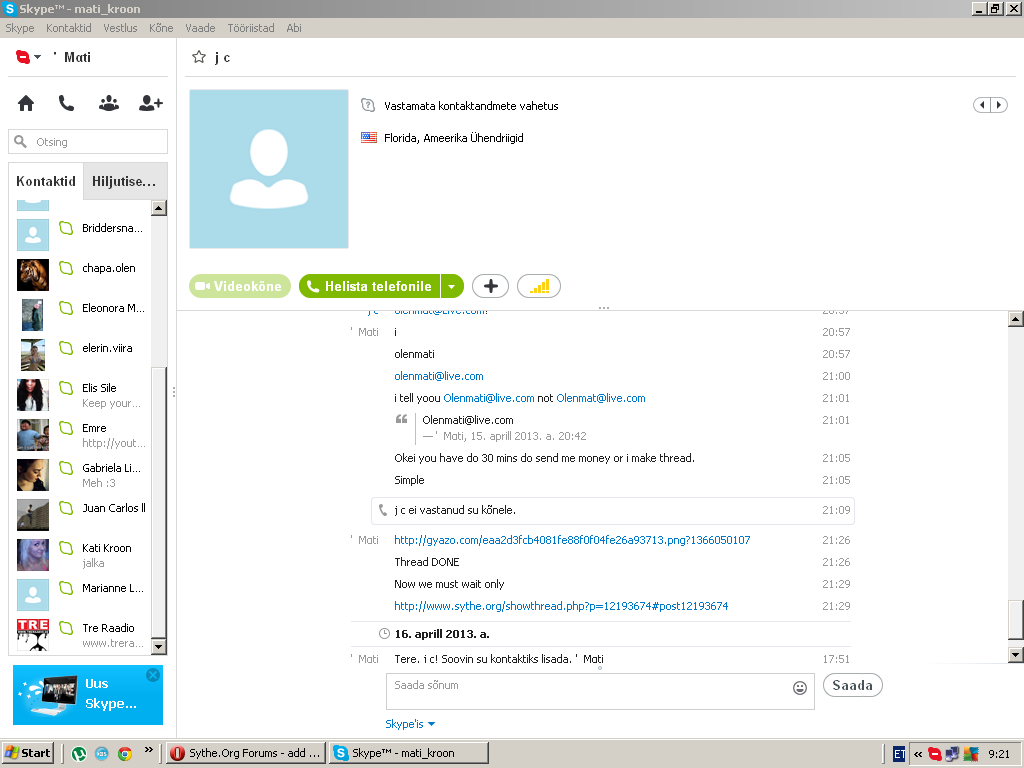Click the previous arrow in contact header
1024x768 pixels.
pyautogui.click(x=982, y=105)
